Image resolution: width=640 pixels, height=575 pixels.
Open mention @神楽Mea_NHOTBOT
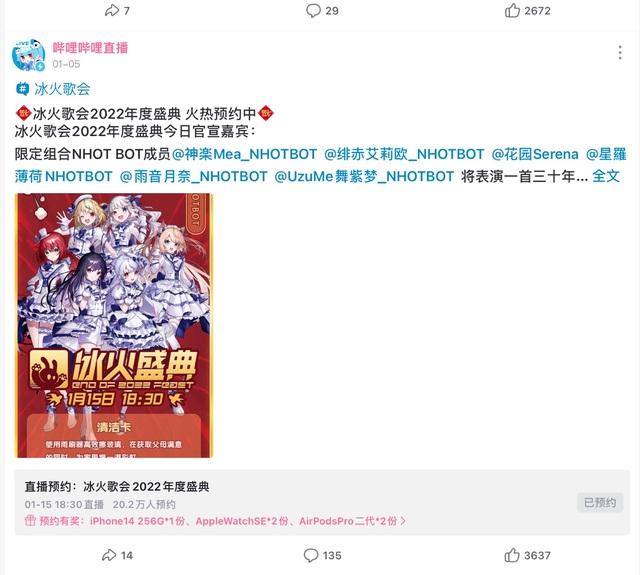tap(244, 154)
